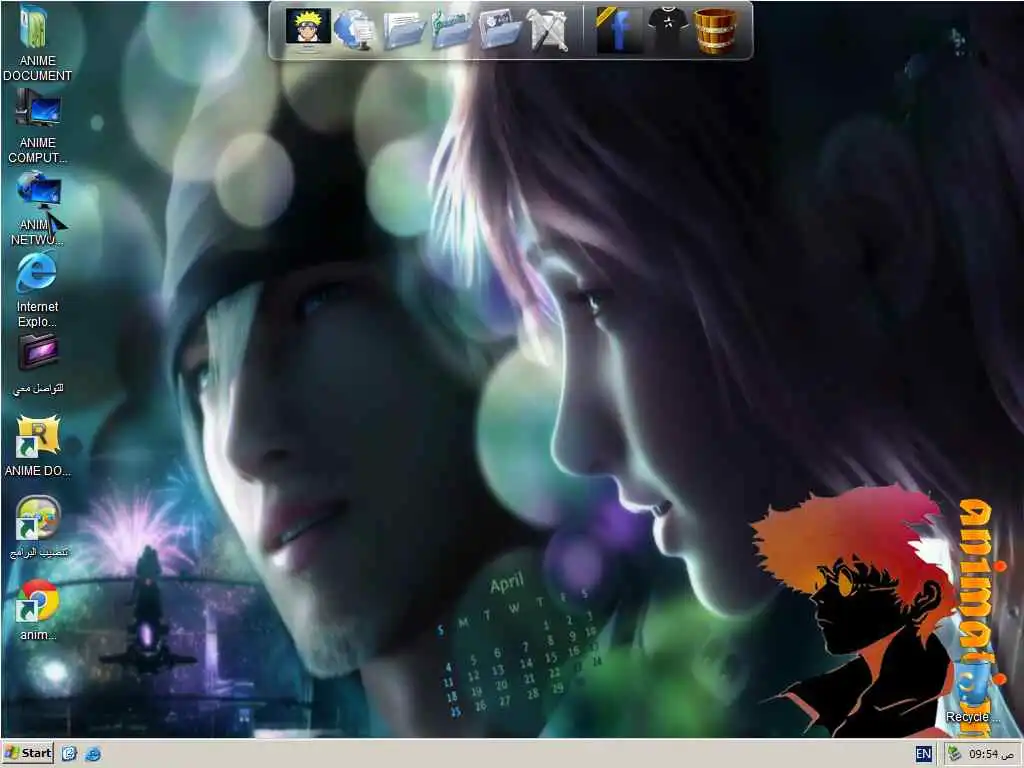Screen dimensions: 1024x768
Task: Select the Internet Explorer desktop shortcut
Action: click(37, 290)
